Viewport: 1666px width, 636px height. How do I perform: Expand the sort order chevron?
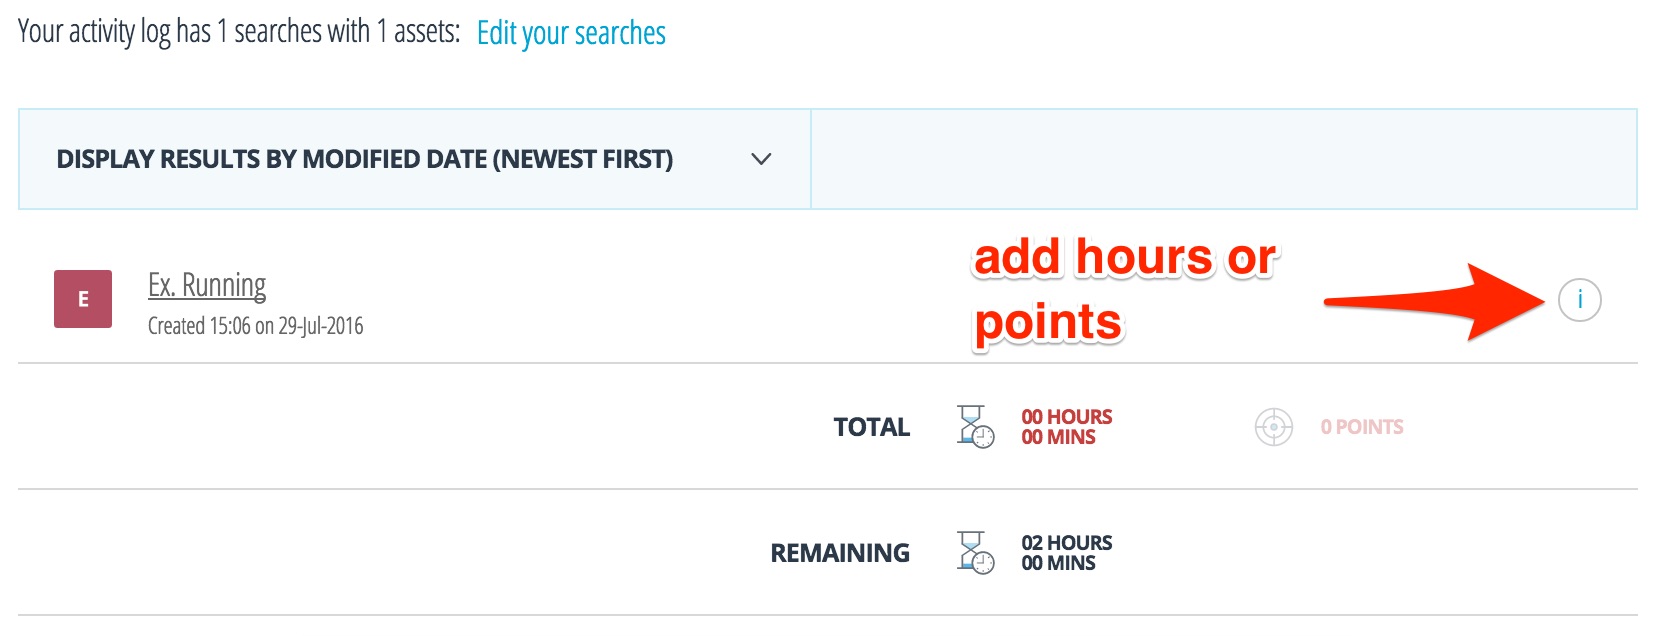click(x=761, y=159)
